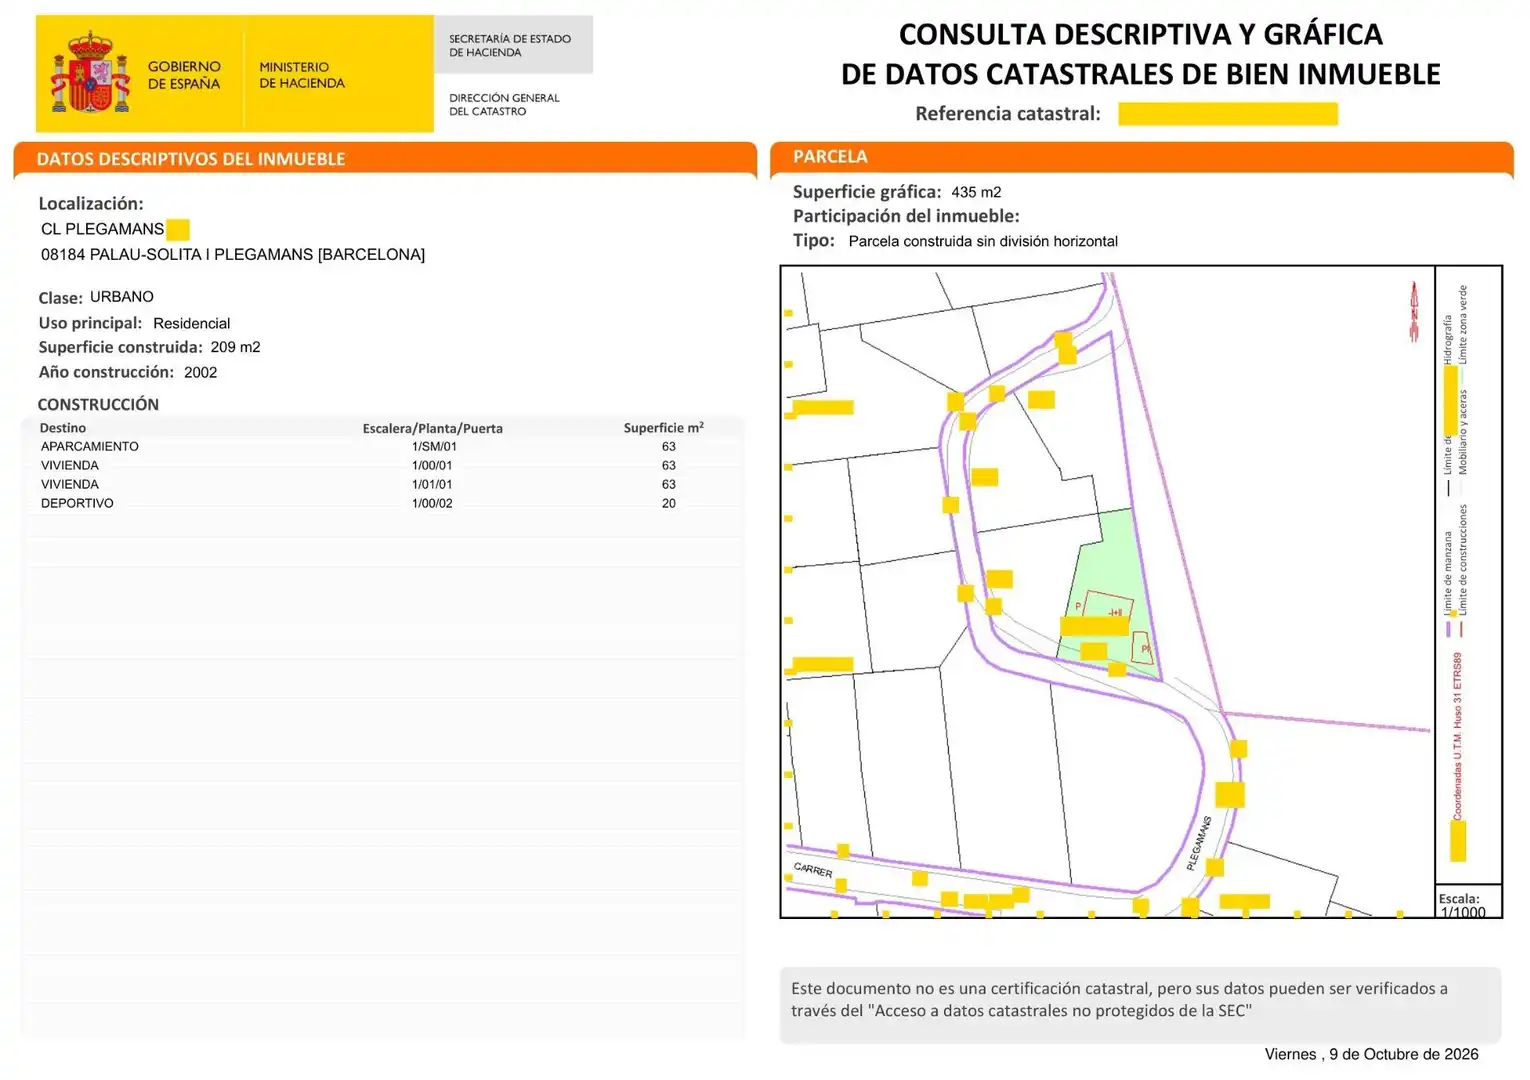Viewport: 1530px width, 1080px height.
Task: Select the "APARCAMIENTO" row entry
Action: click(x=90, y=447)
